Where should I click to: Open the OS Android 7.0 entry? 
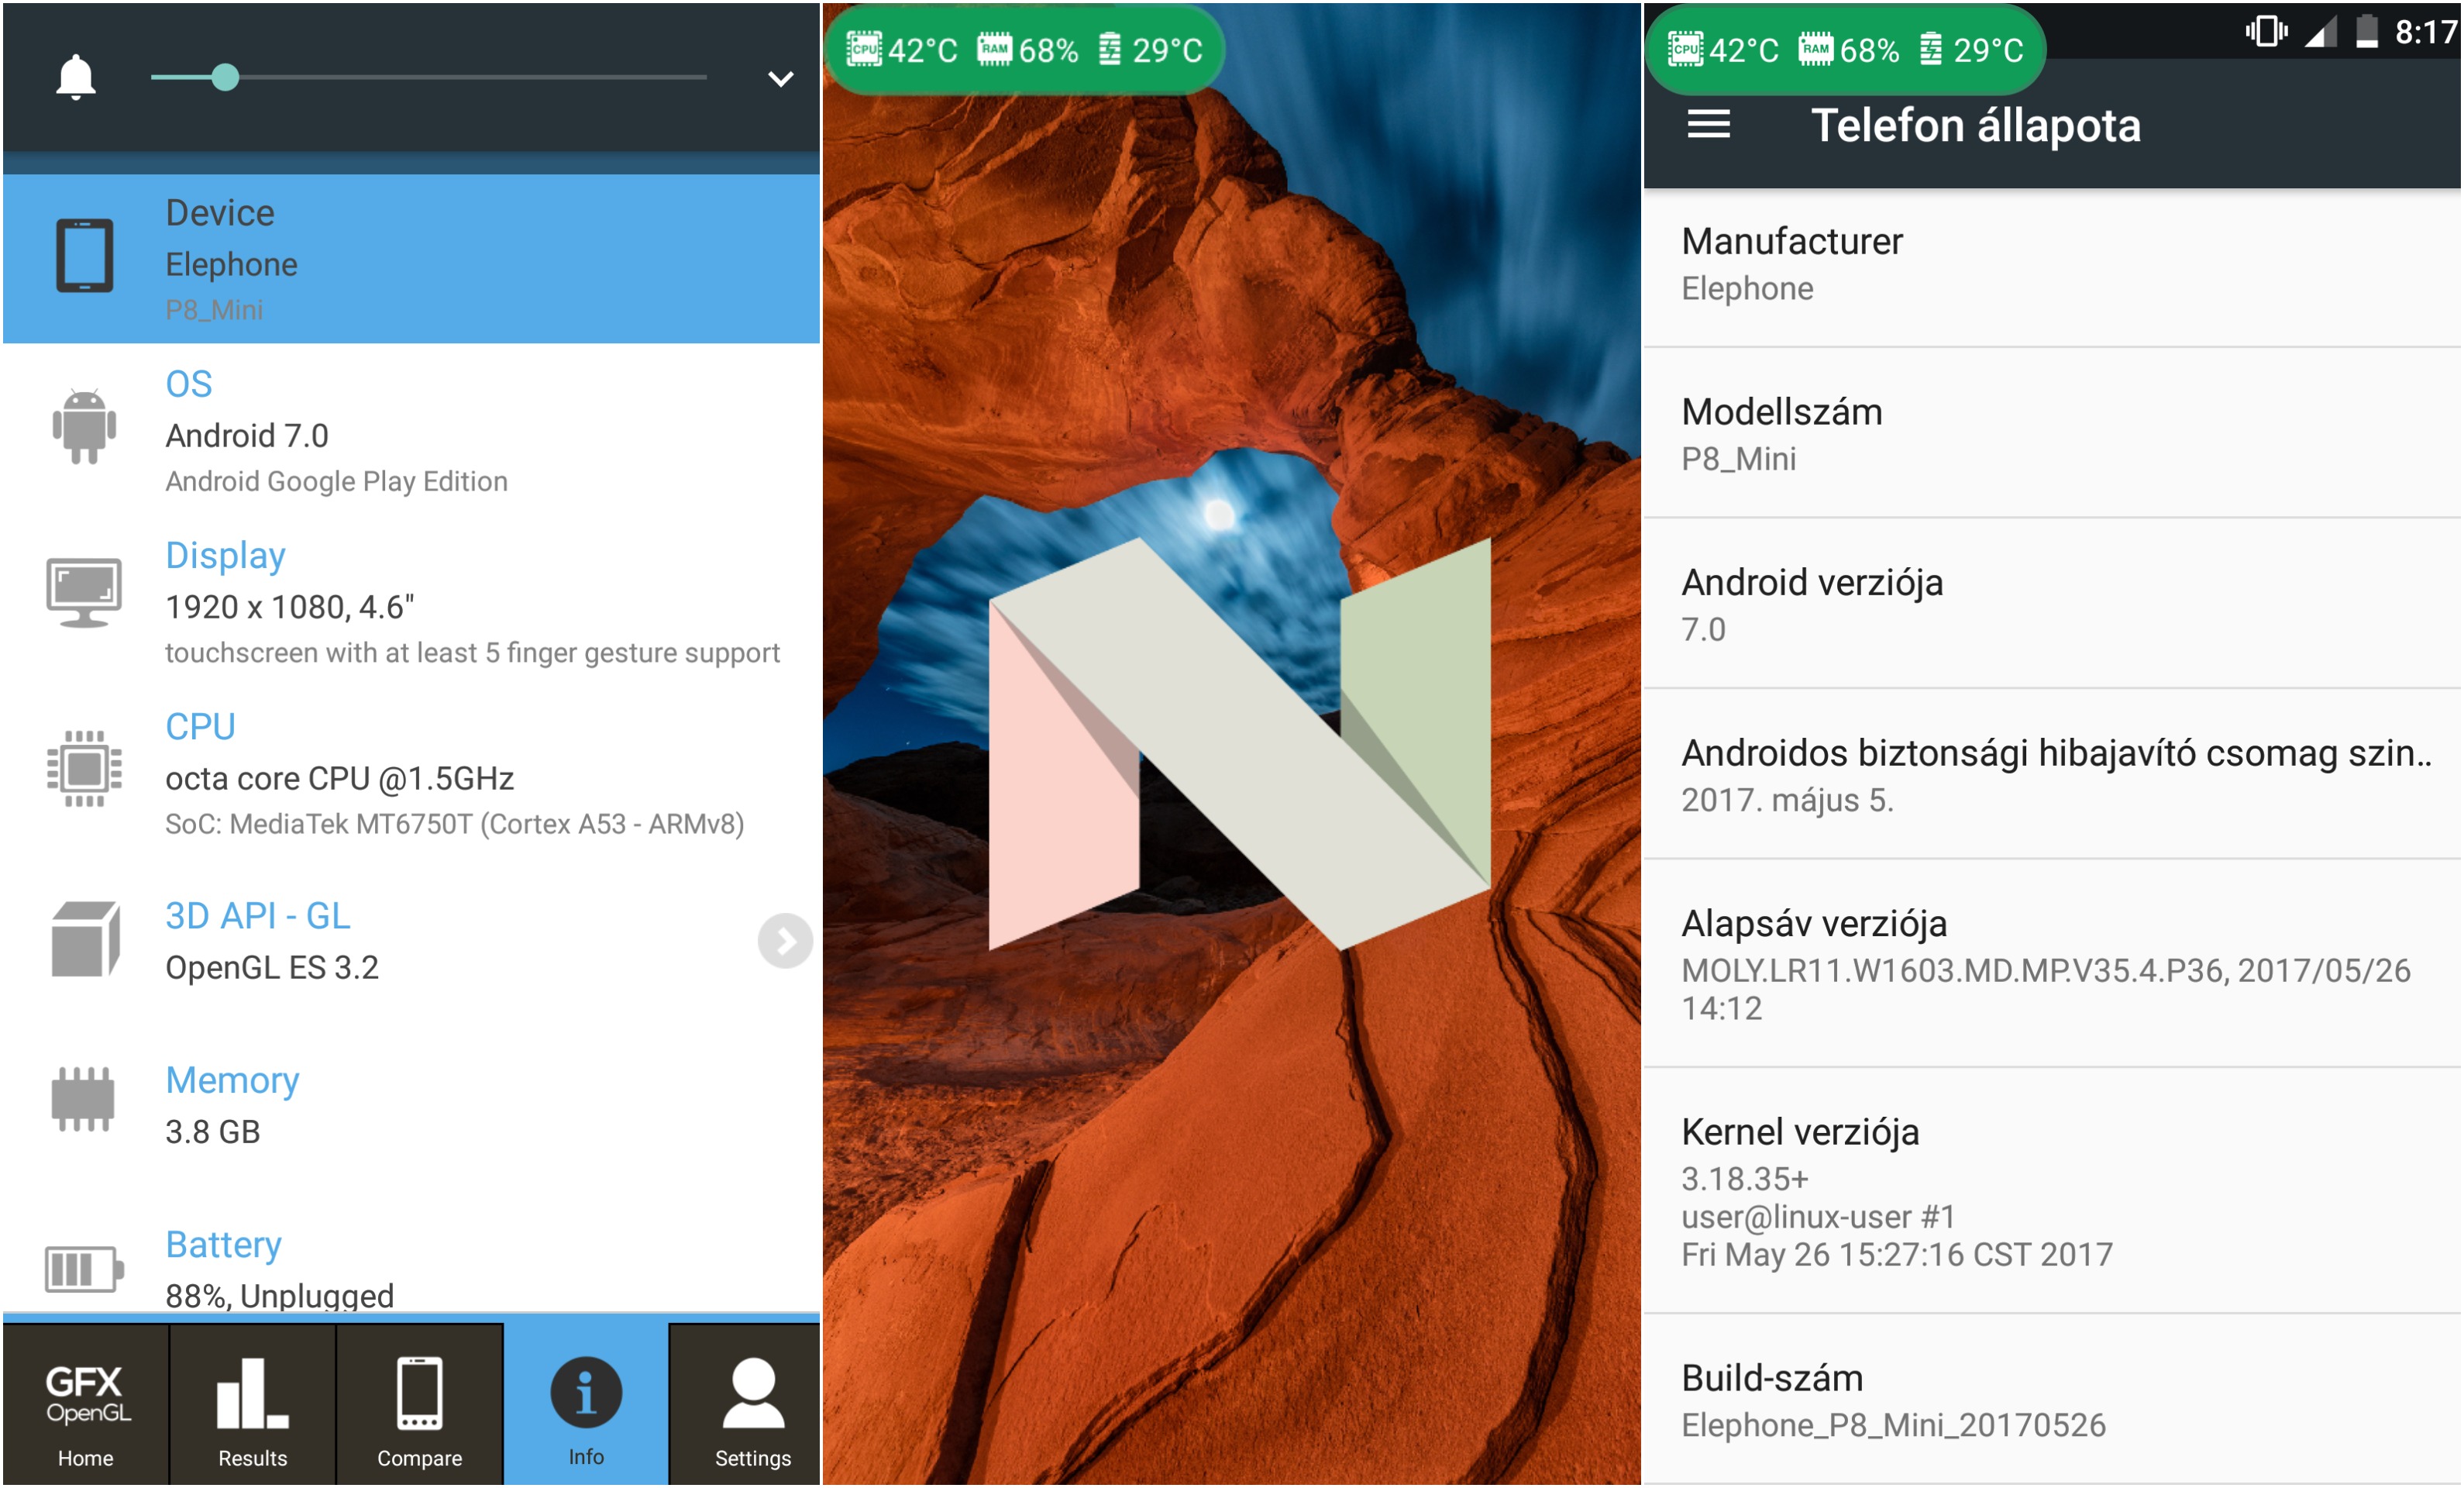click(x=411, y=431)
